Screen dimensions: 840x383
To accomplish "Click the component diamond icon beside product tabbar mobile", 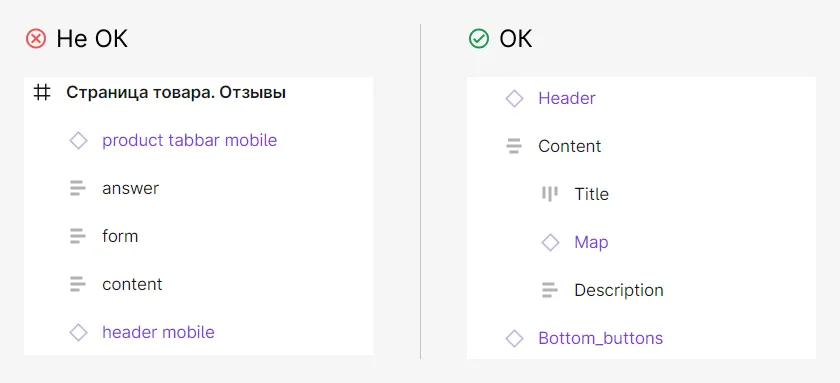I will click(78, 141).
